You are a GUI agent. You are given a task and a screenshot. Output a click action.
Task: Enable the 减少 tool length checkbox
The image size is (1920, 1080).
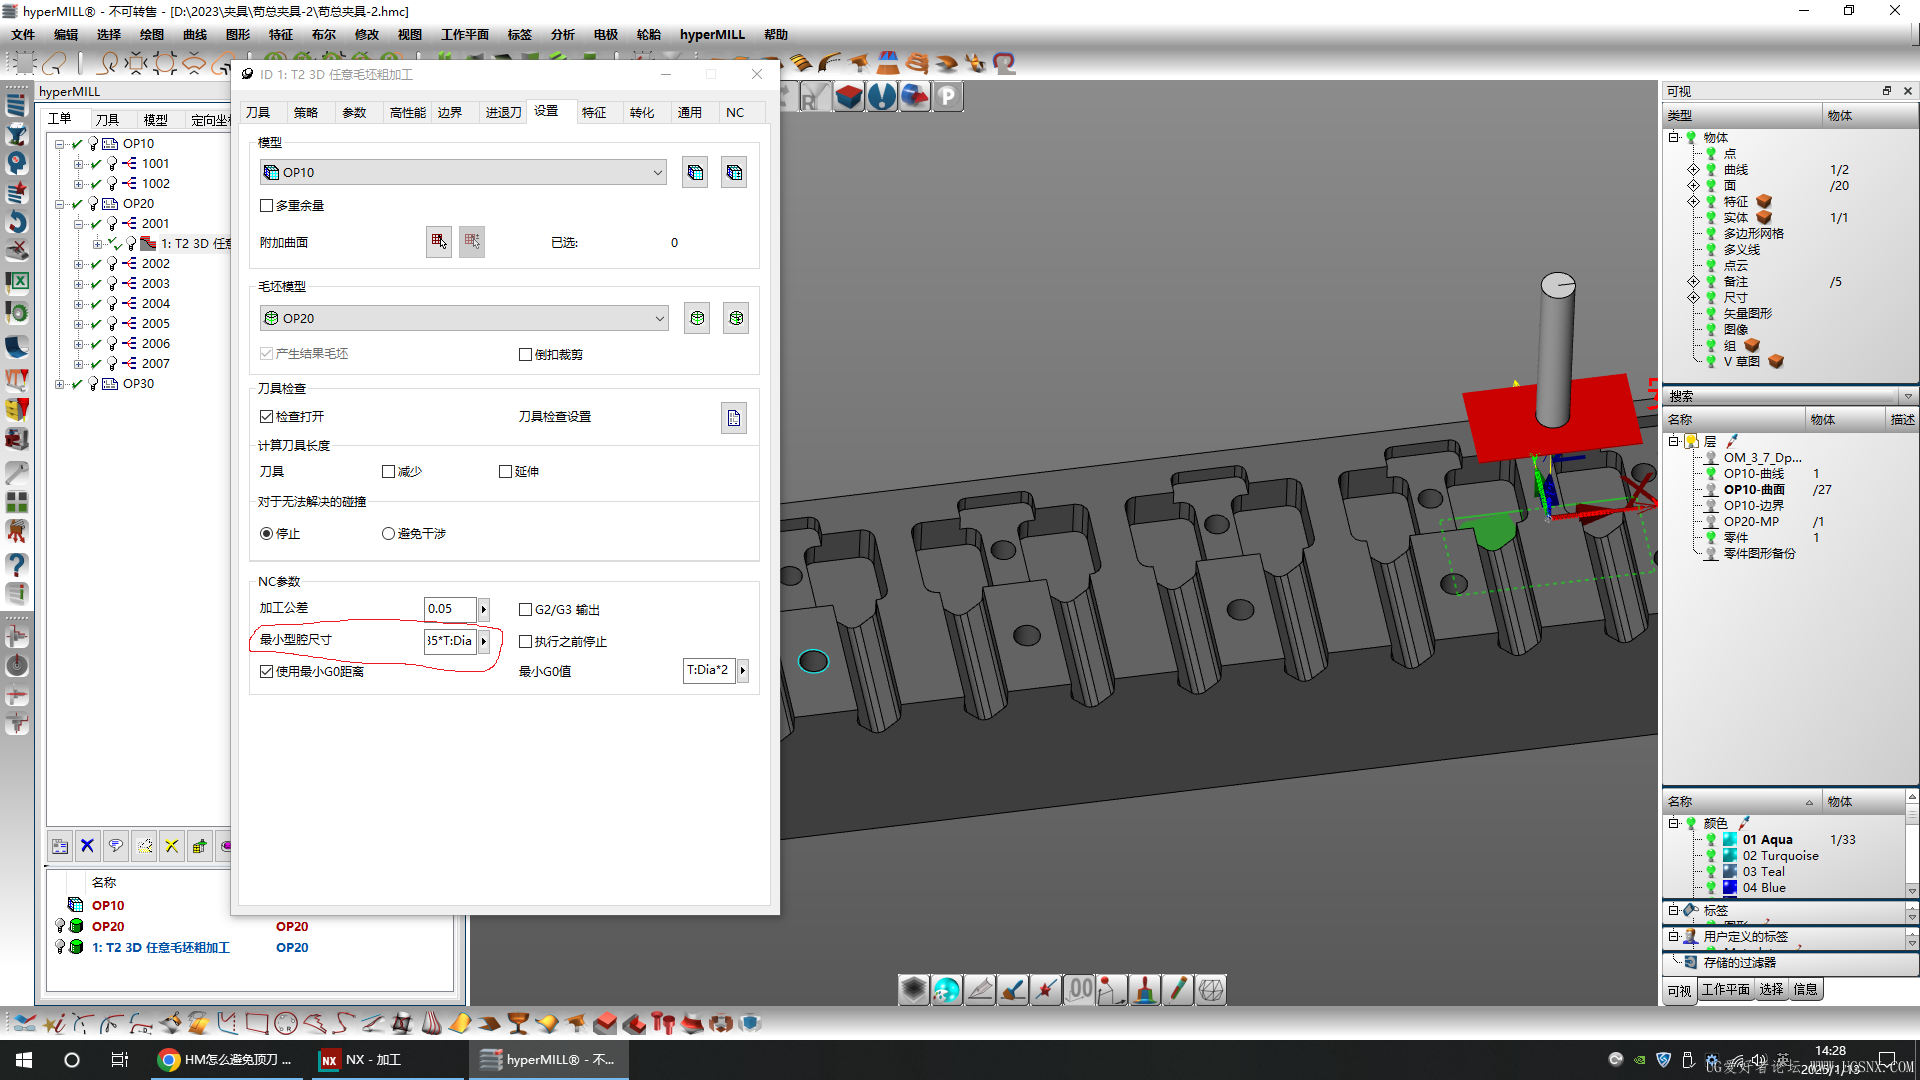(388, 471)
